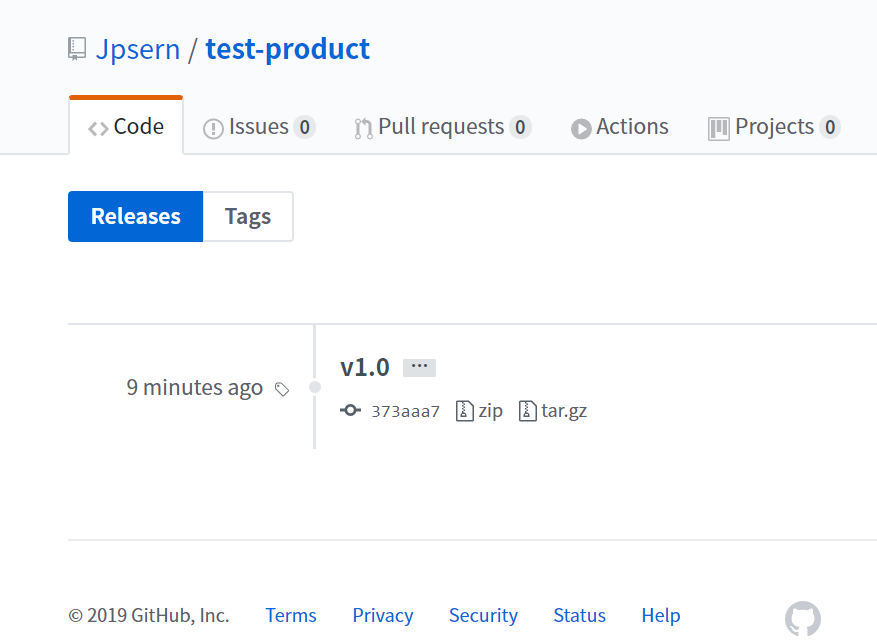This screenshot has width=877, height=640.
Task: Select the Releases view
Action: click(x=135, y=216)
